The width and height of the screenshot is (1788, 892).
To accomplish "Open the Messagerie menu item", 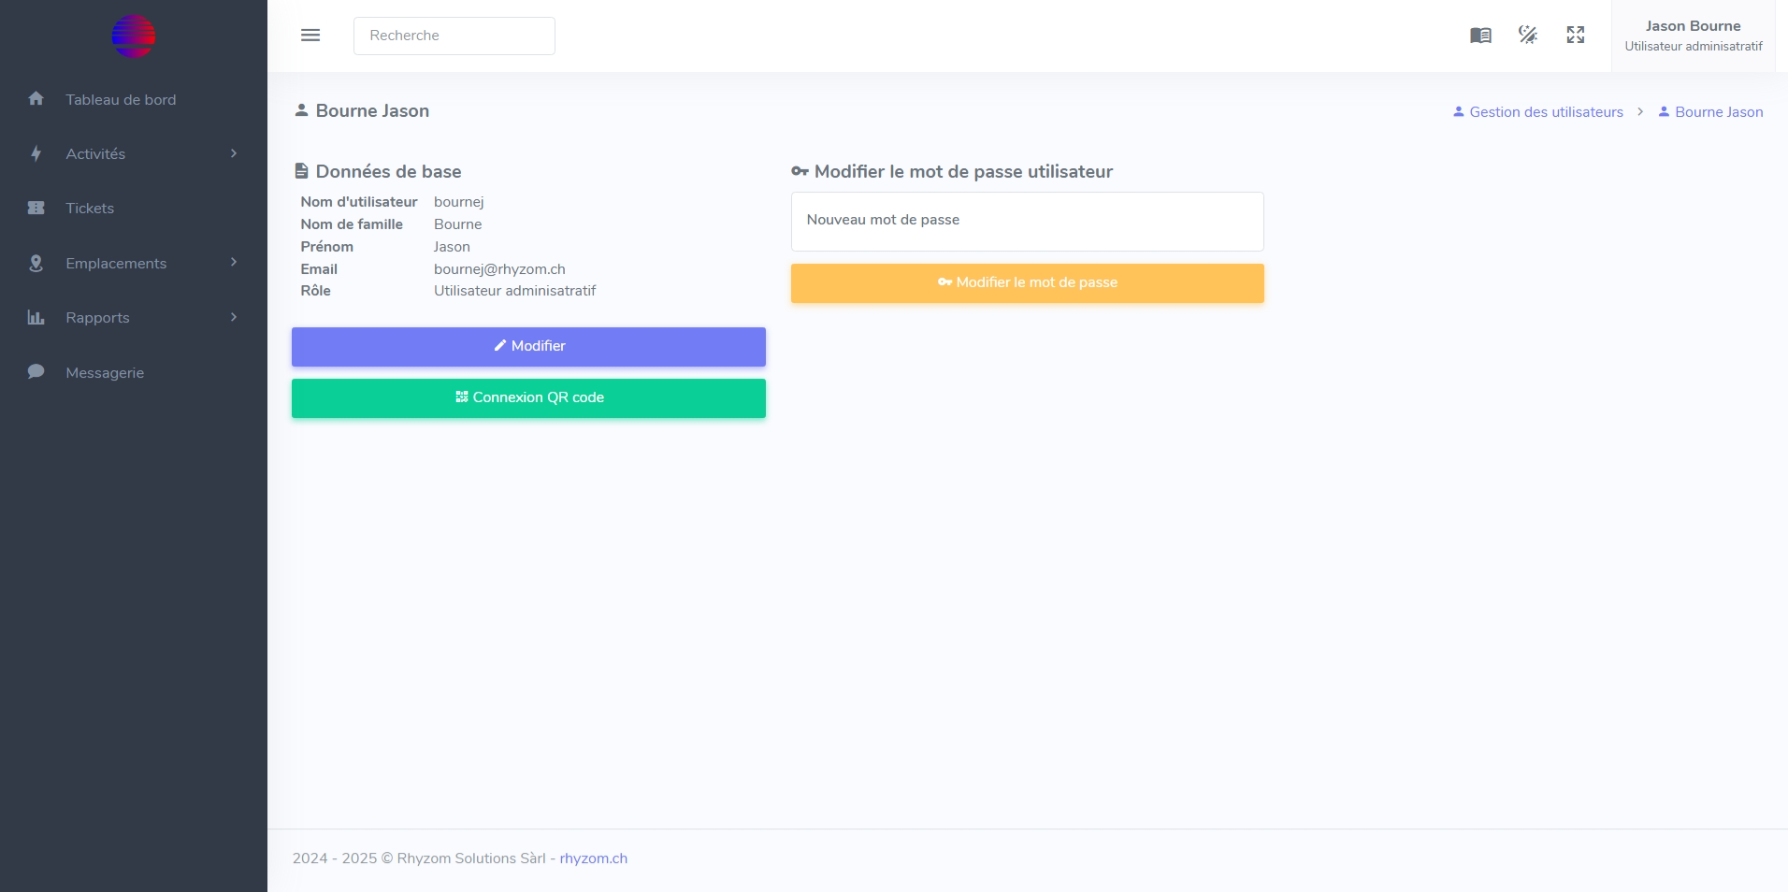I will (105, 373).
